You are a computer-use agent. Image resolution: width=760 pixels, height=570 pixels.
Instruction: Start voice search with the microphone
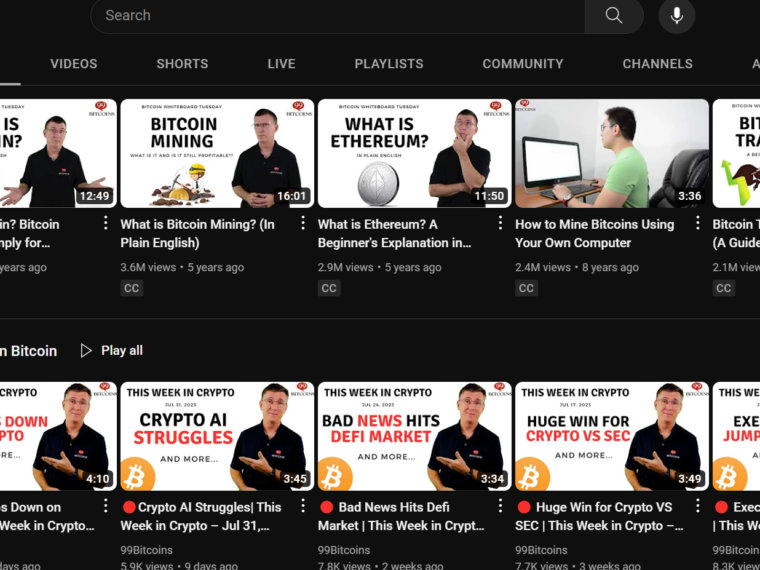click(677, 16)
